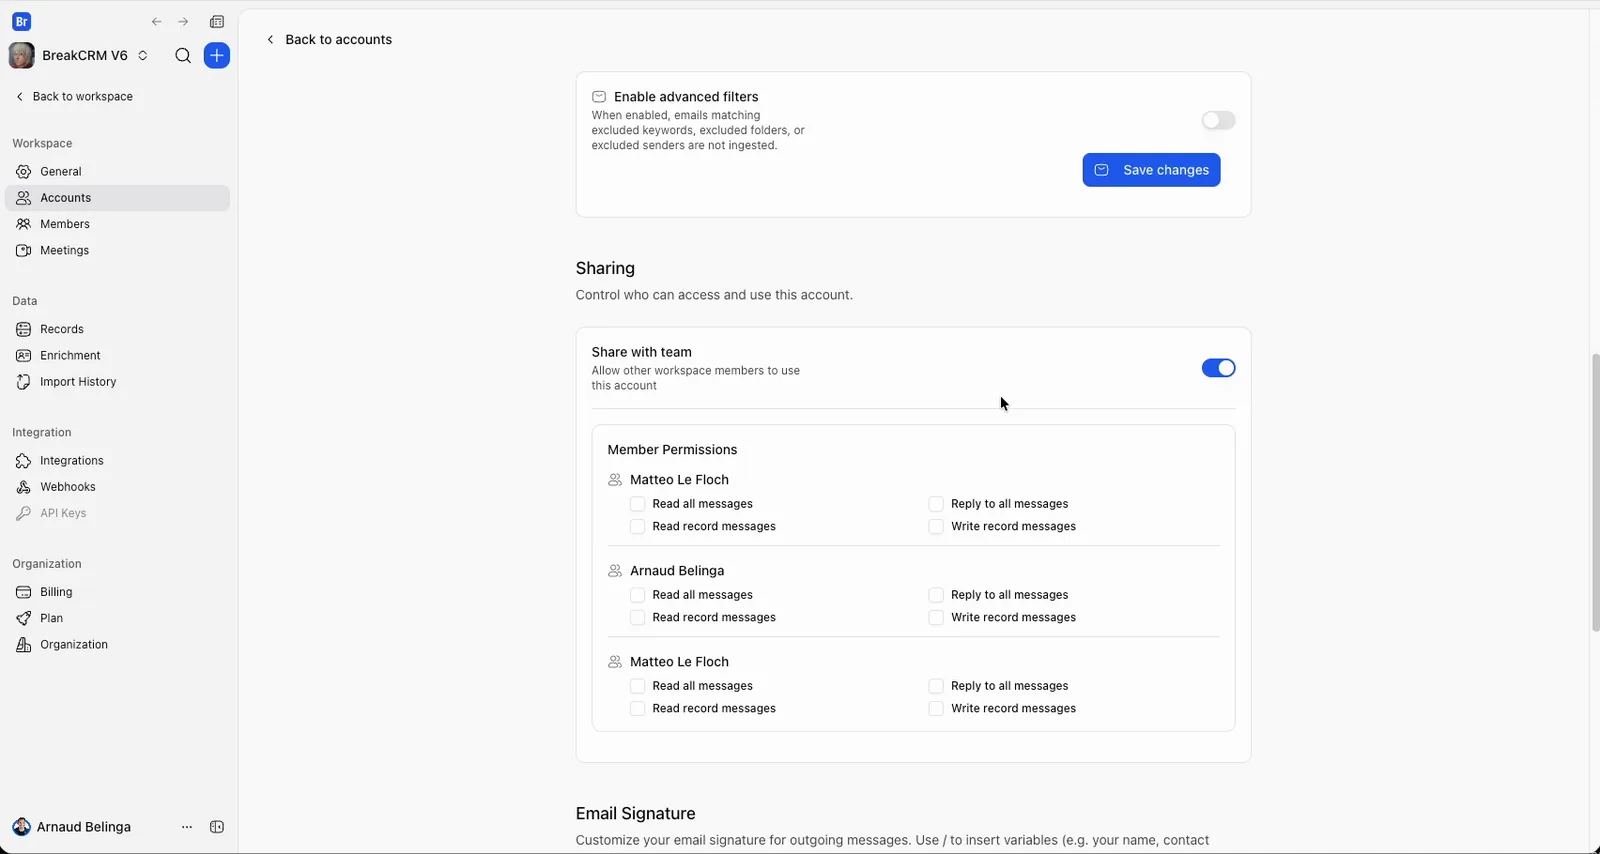Click the Email Signature heading
Image resolution: width=1600 pixels, height=854 pixels.
pos(635,814)
